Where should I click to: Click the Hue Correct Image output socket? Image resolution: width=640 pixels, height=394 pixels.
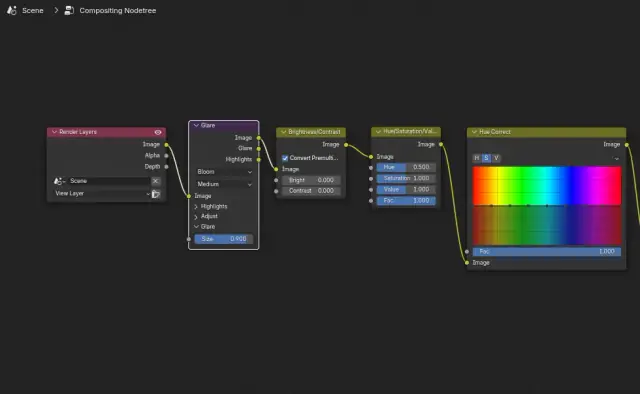(627, 145)
